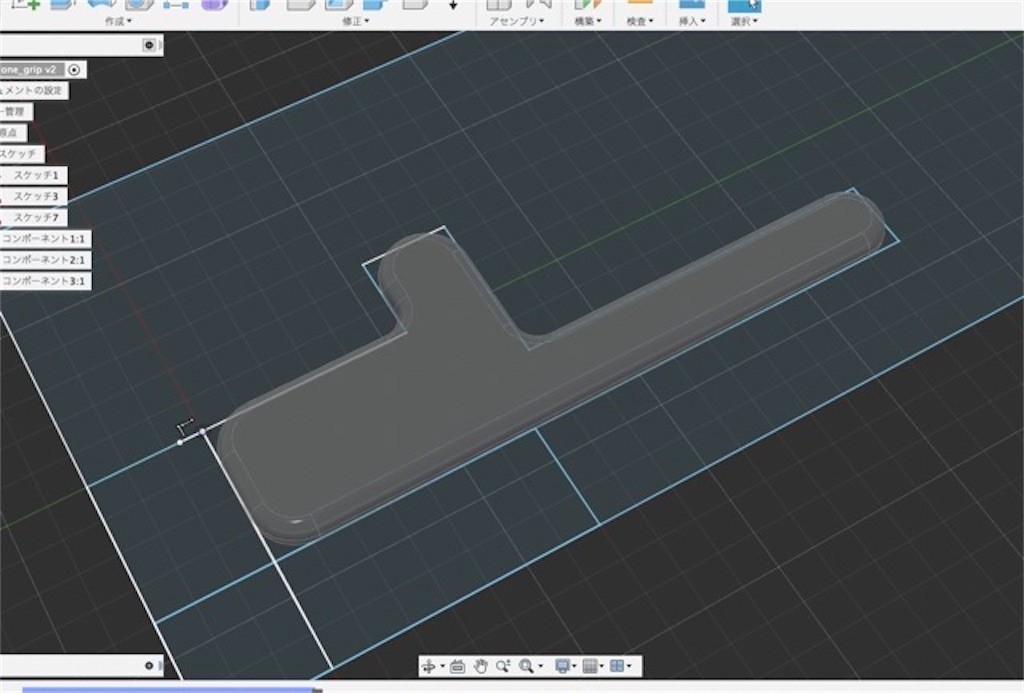1024x693 pixels.
Task: Open the 検査 (Inspect) dropdown menu
Action: pos(640,22)
